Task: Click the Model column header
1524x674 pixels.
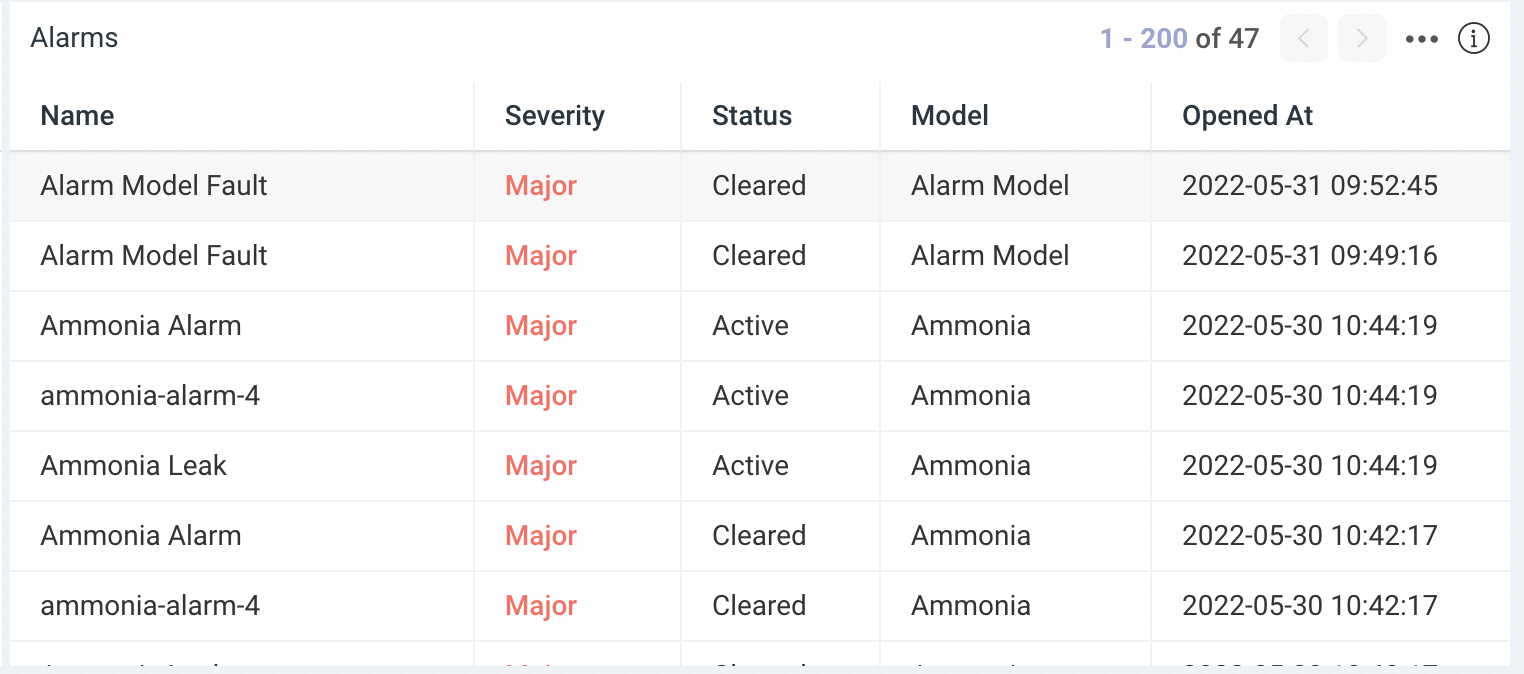Action: coord(950,116)
